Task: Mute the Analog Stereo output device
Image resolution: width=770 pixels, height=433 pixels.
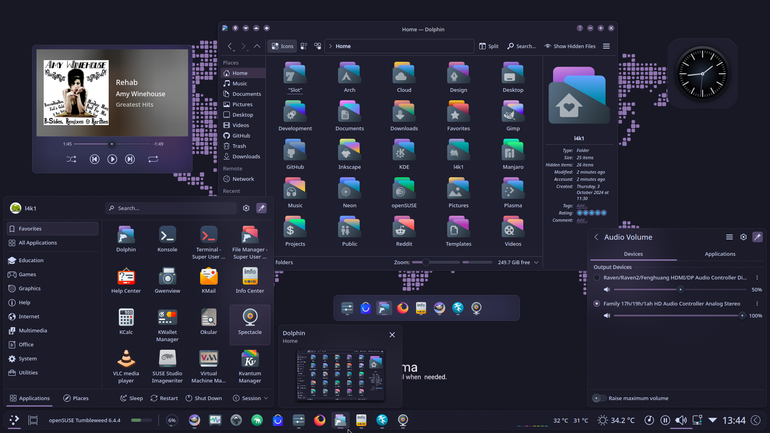Action: click(607, 316)
